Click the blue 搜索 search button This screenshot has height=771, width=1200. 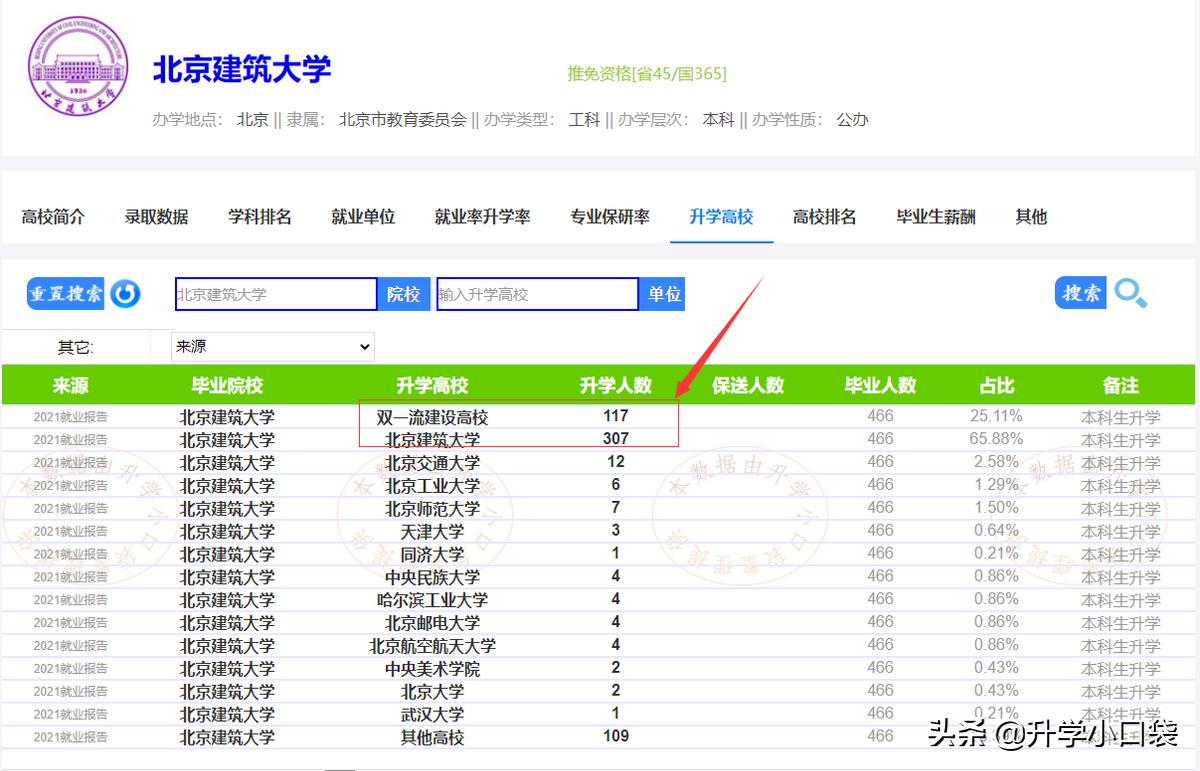click(x=1080, y=293)
